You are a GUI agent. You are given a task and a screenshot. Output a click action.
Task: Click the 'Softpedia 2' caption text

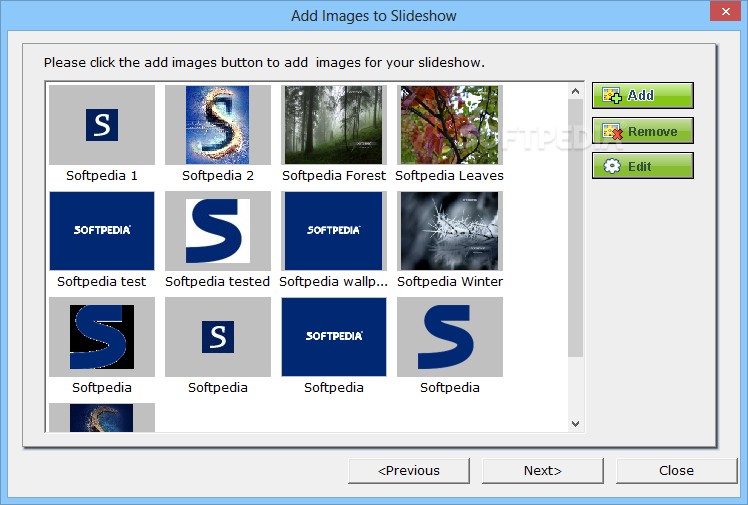coord(218,175)
